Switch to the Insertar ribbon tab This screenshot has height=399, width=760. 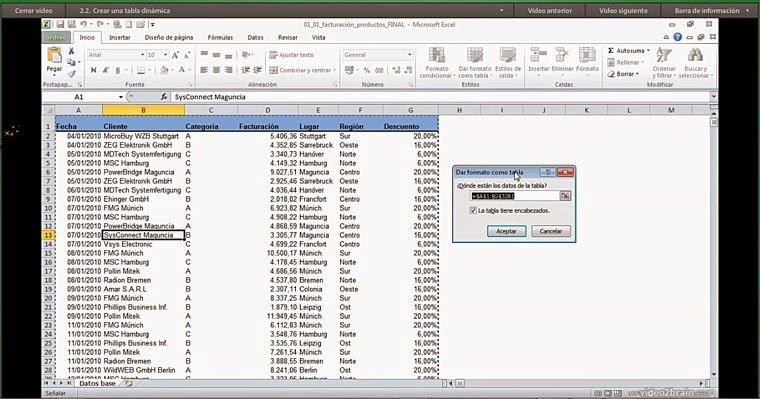tap(119, 37)
